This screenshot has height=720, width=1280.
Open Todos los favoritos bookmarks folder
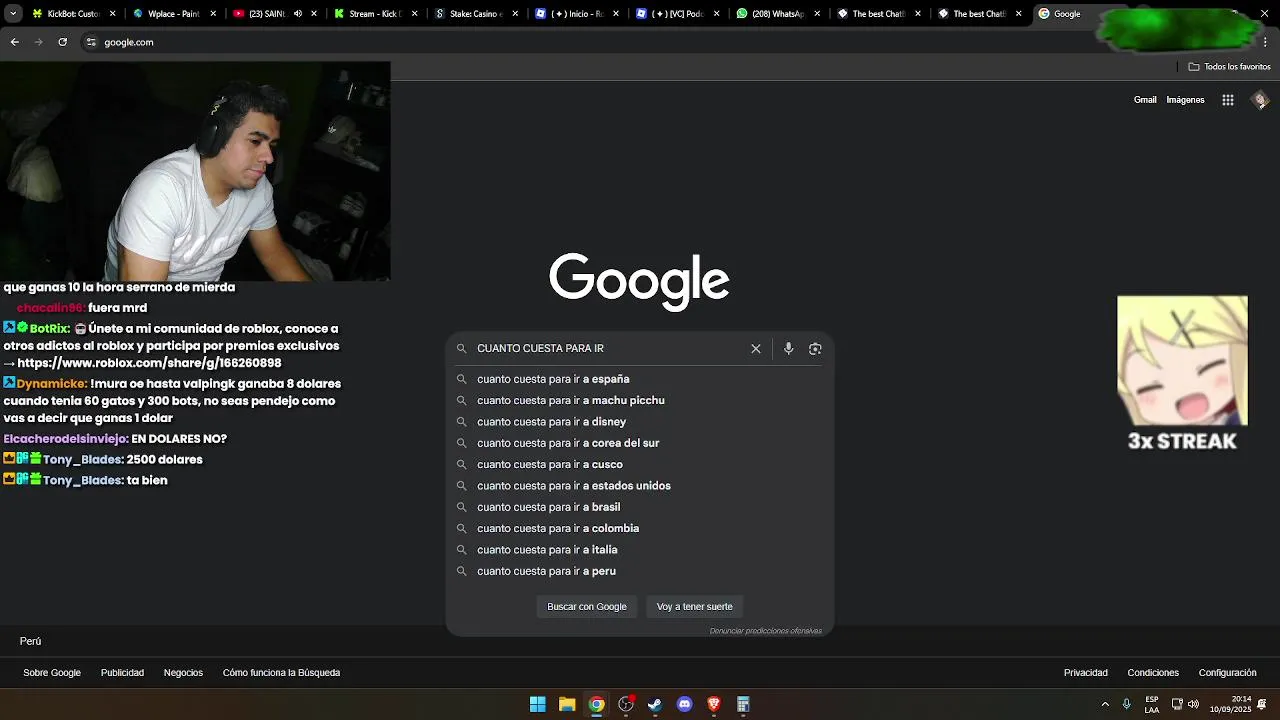[x=1229, y=66]
